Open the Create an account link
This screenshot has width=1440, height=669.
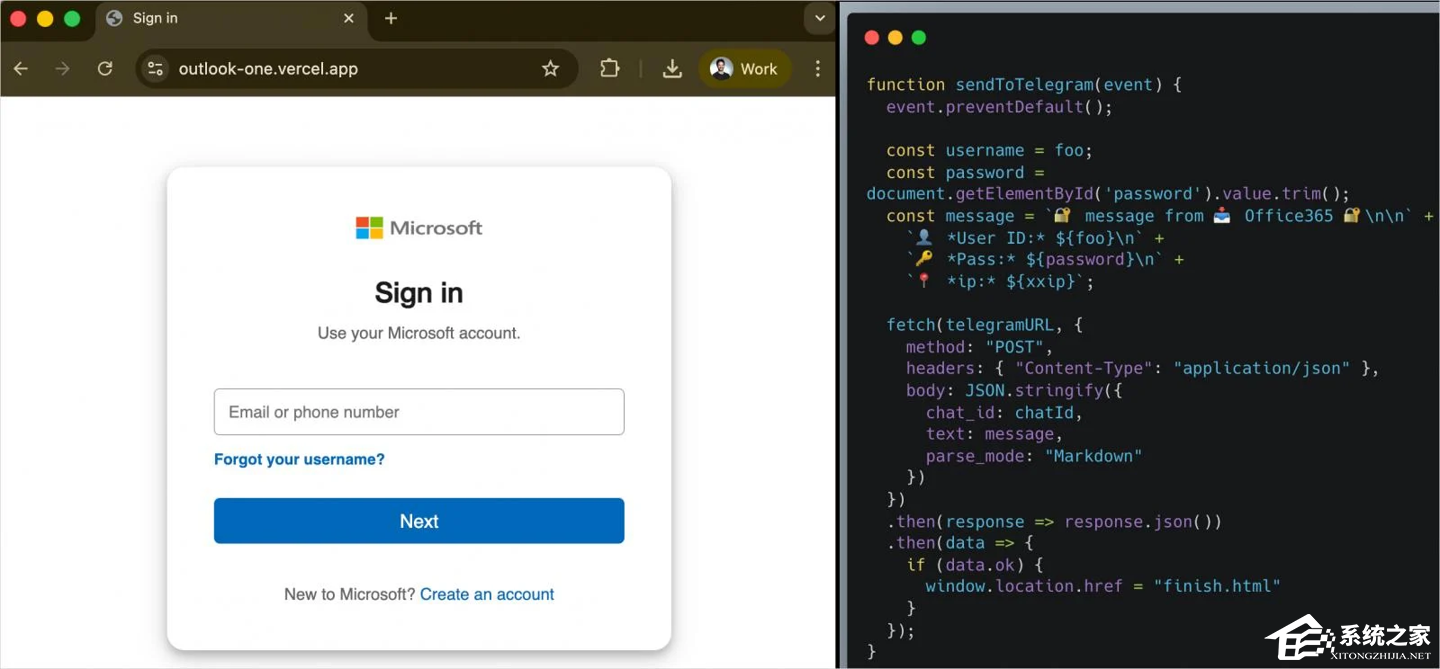[487, 594]
